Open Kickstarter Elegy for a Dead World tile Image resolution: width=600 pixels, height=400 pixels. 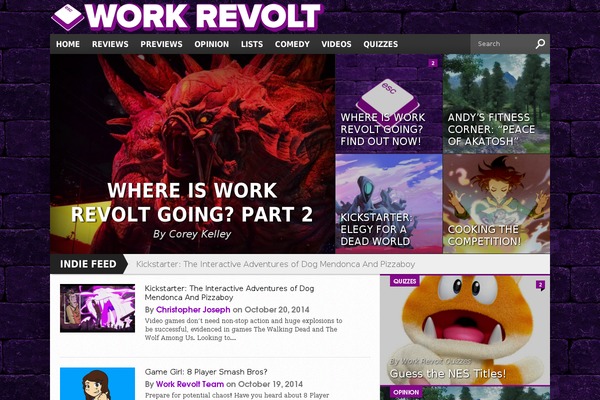tap(389, 204)
